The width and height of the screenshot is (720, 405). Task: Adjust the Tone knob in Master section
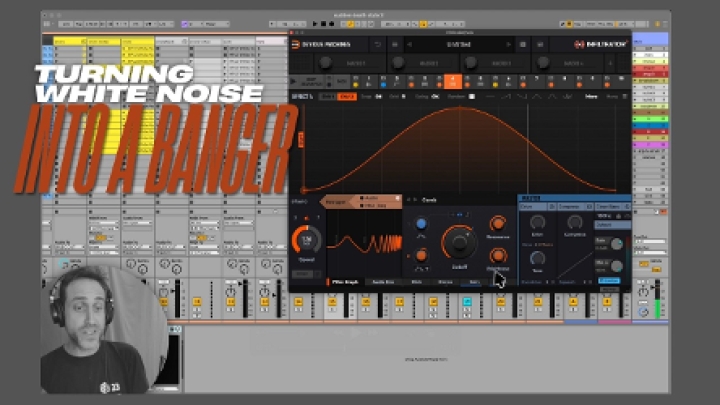pos(537,259)
